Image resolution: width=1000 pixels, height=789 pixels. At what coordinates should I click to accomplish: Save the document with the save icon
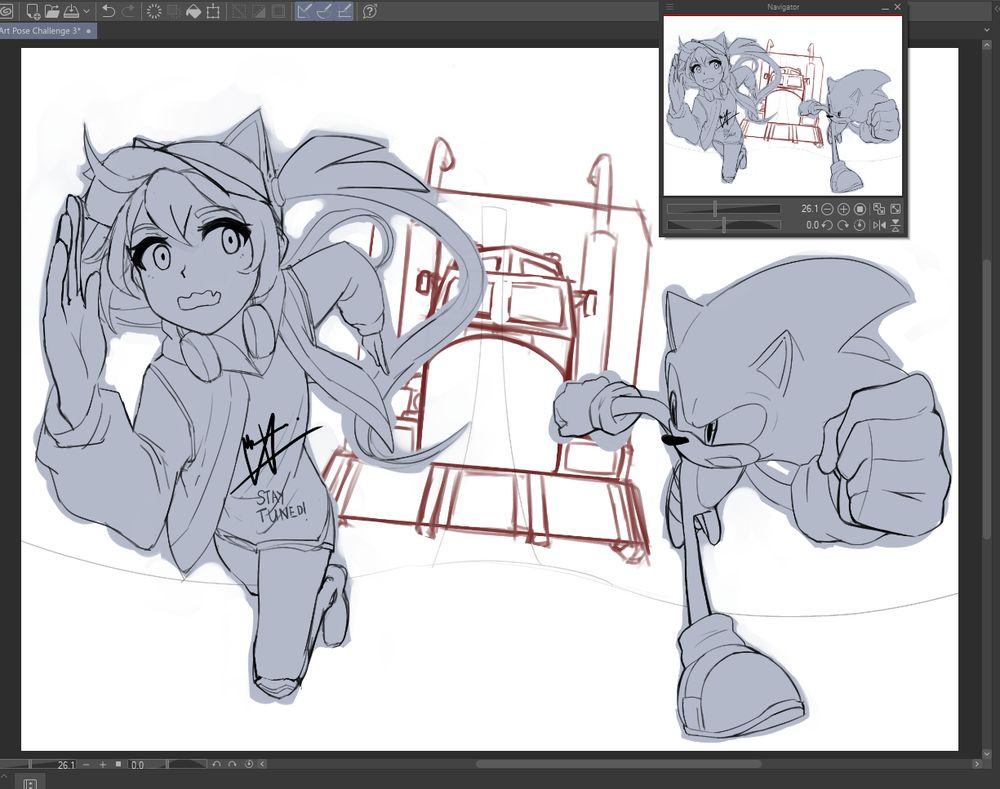(71, 11)
